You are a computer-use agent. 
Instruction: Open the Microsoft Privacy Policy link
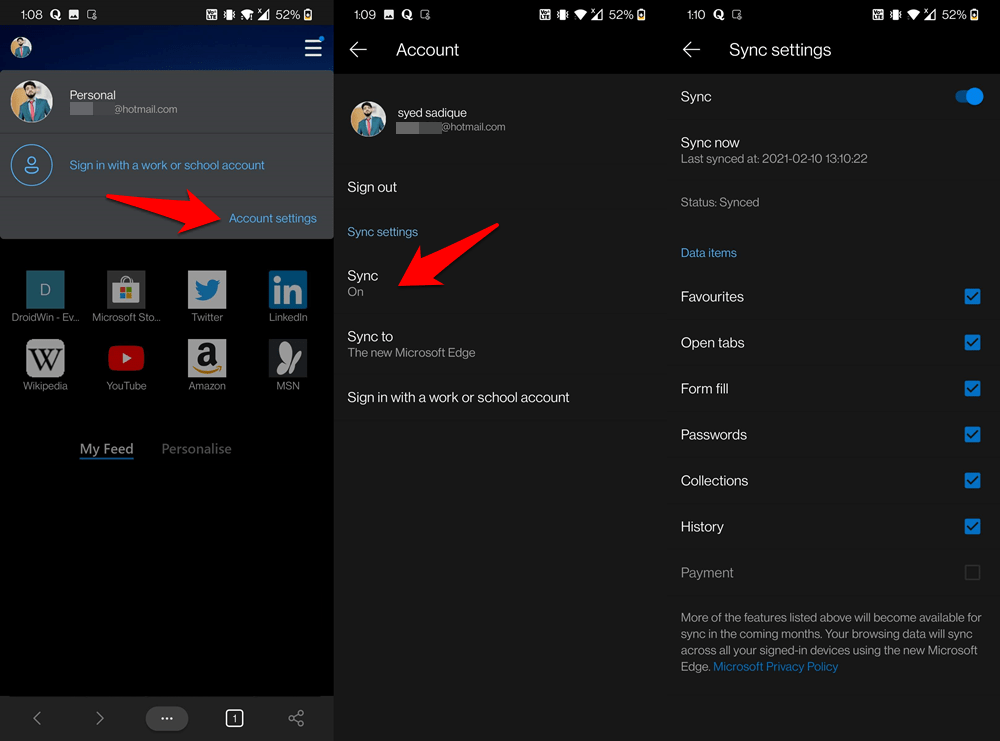point(776,666)
